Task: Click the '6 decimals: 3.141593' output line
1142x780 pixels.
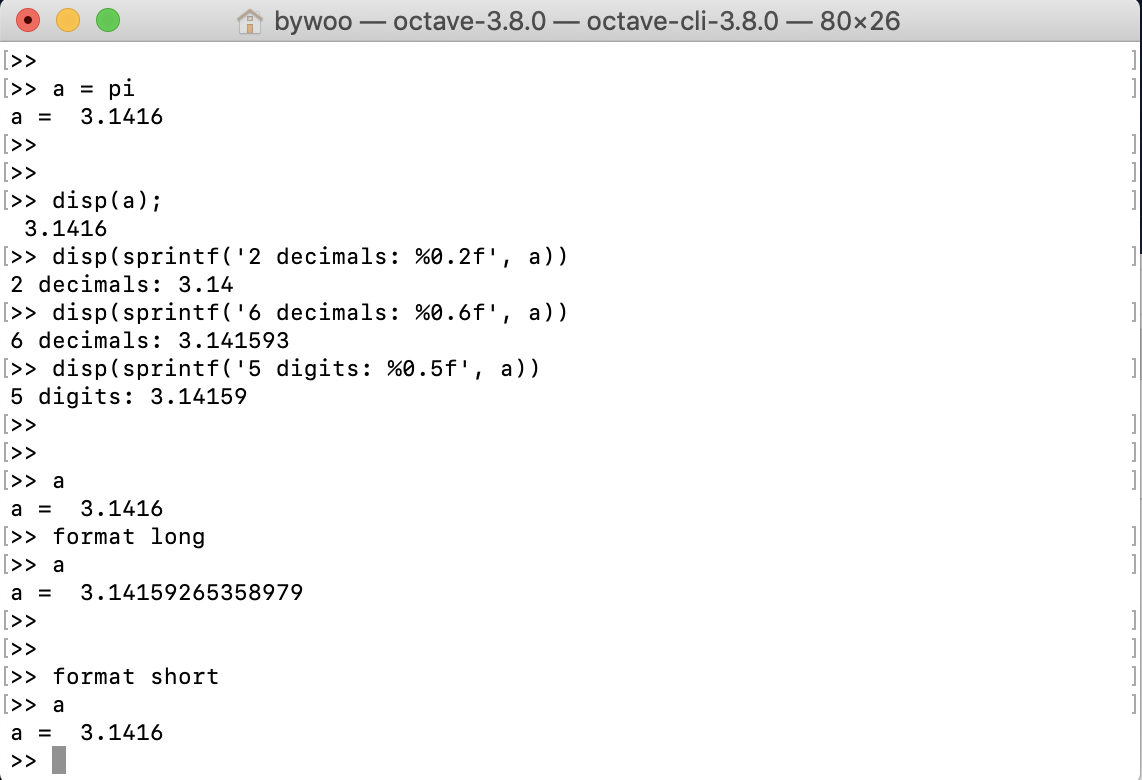Action: point(150,341)
